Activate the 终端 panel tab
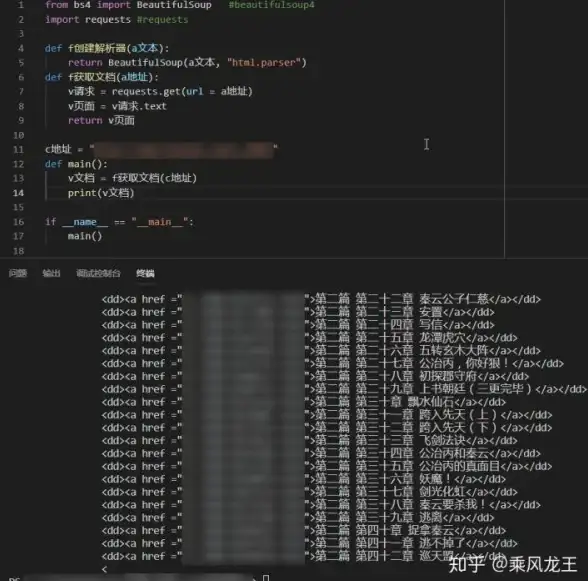This screenshot has width=588, height=581. (x=145, y=273)
